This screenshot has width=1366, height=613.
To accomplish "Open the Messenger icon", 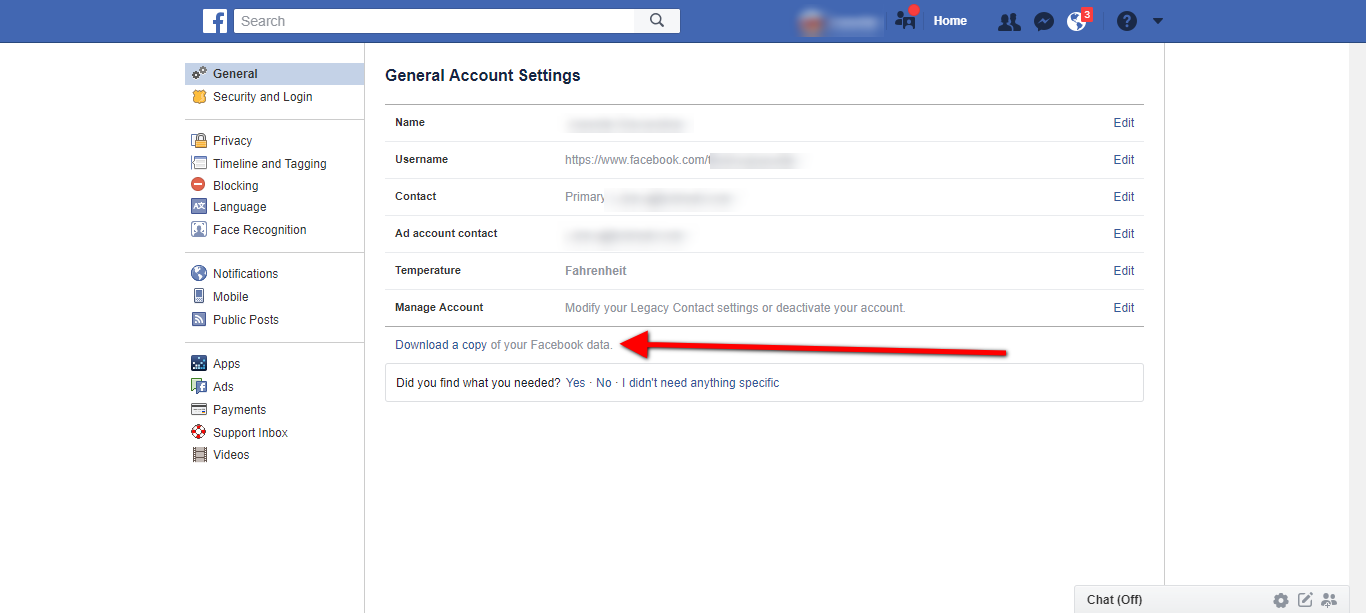I will pyautogui.click(x=1044, y=21).
